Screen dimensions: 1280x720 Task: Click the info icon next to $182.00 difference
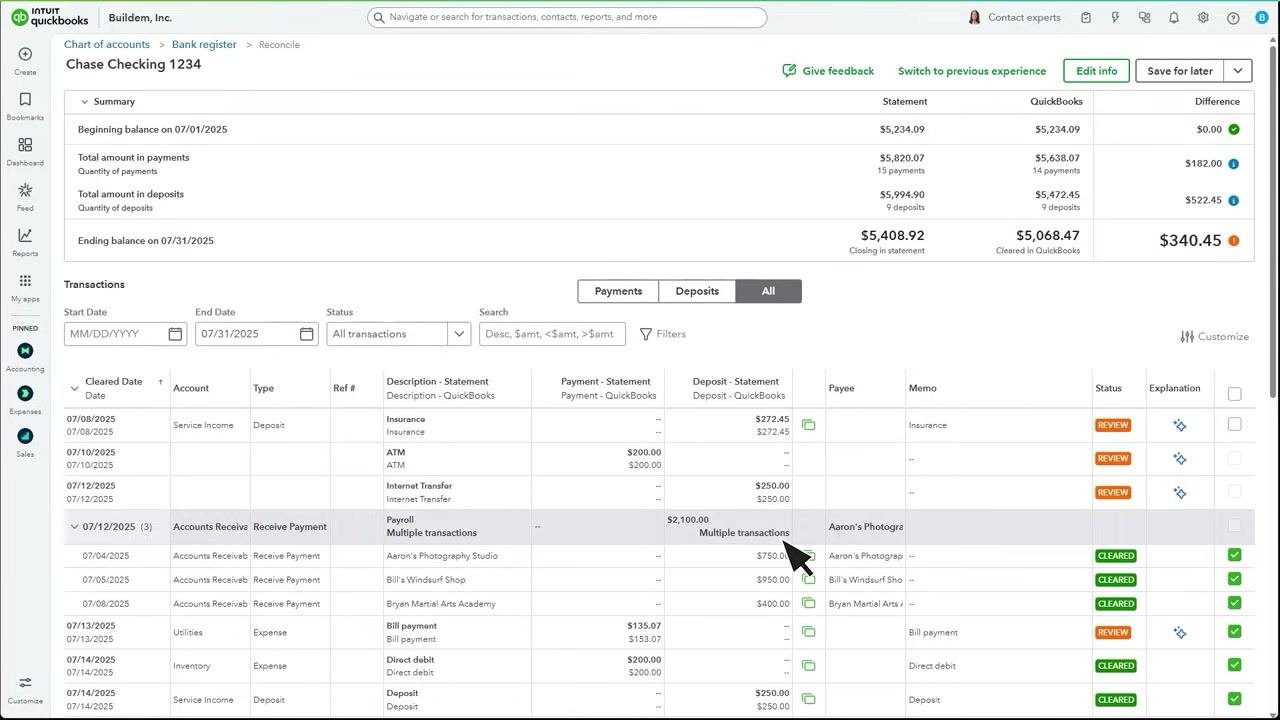coord(1234,164)
